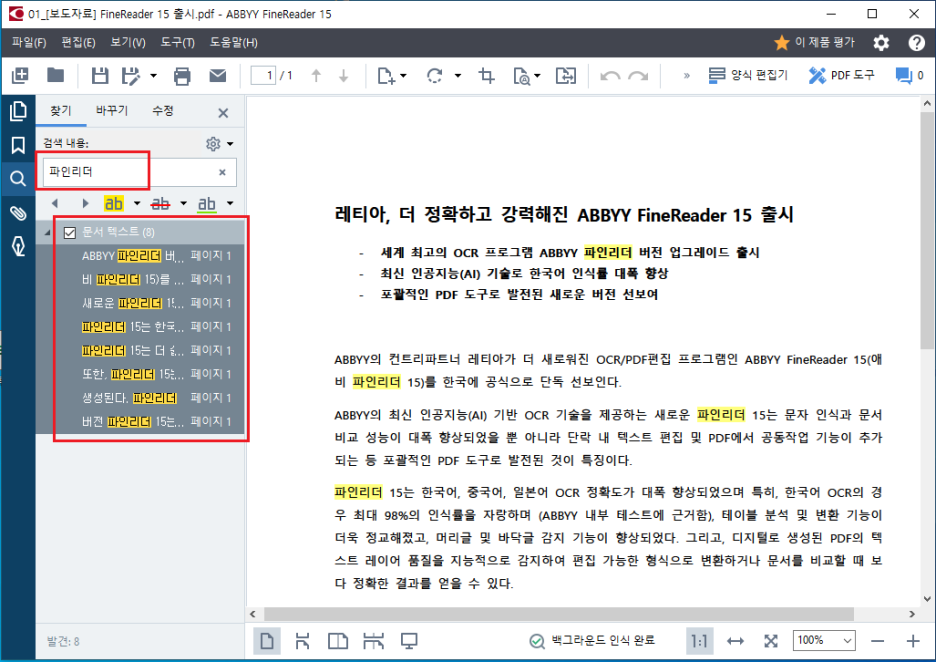Redo the last action

[x=638, y=76]
